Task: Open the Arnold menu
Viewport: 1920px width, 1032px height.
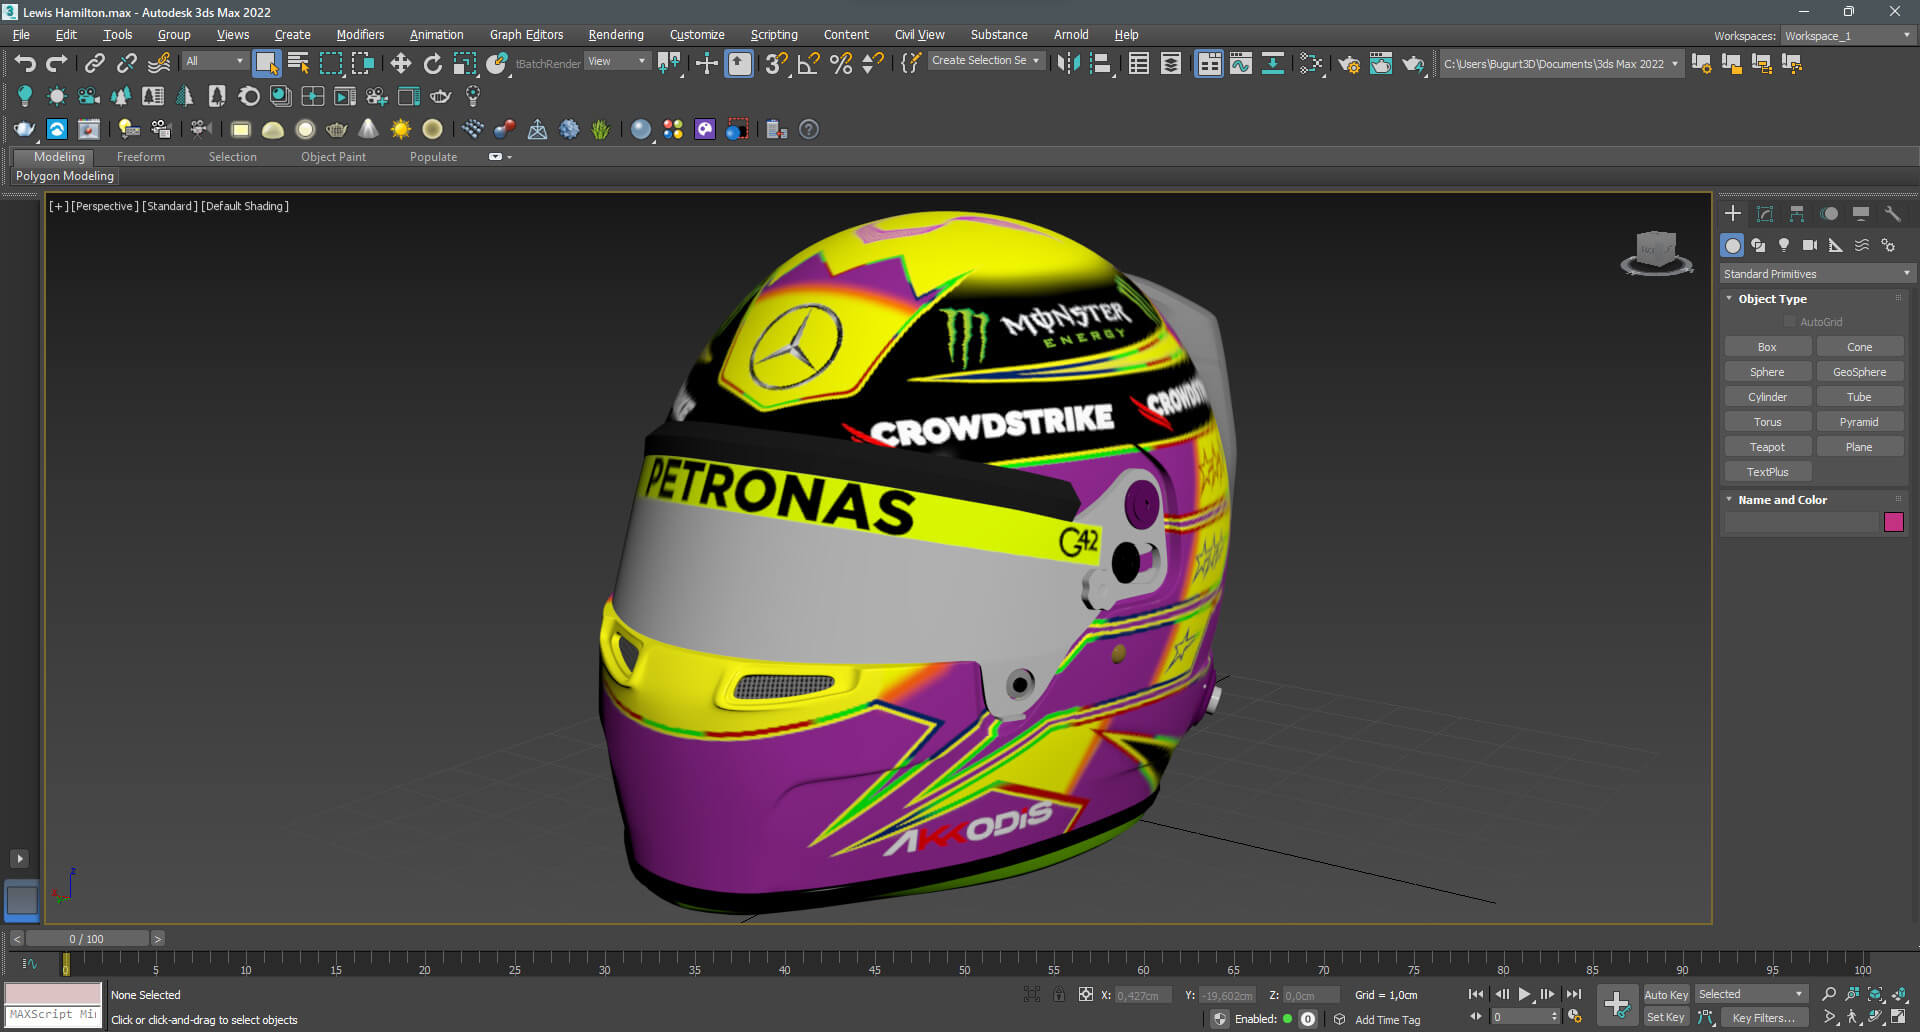Action: click(x=1071, y=35)
